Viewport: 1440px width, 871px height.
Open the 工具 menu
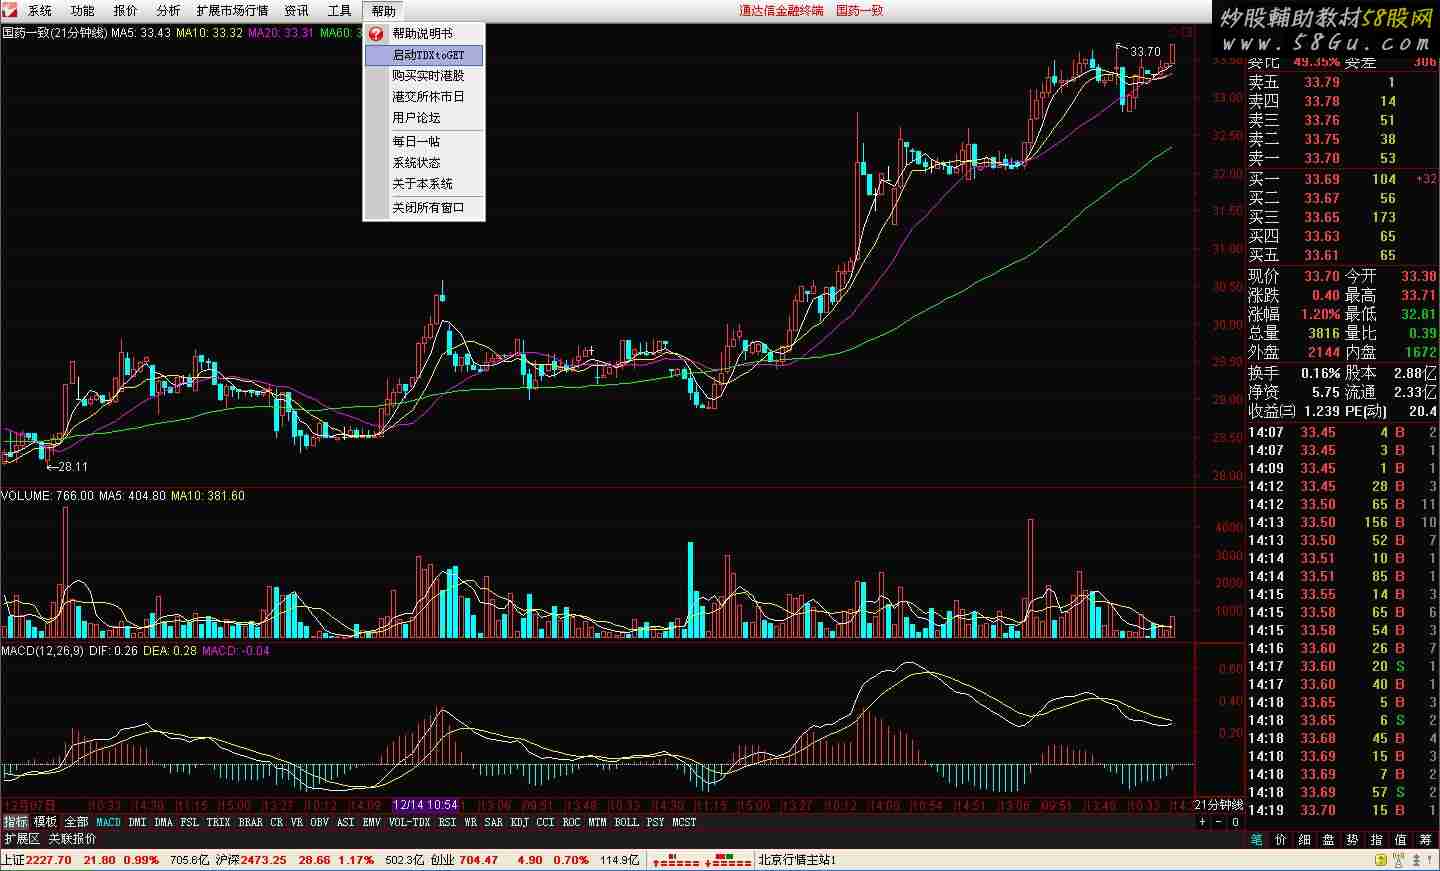pyautogui.click(x=339, y=10)
